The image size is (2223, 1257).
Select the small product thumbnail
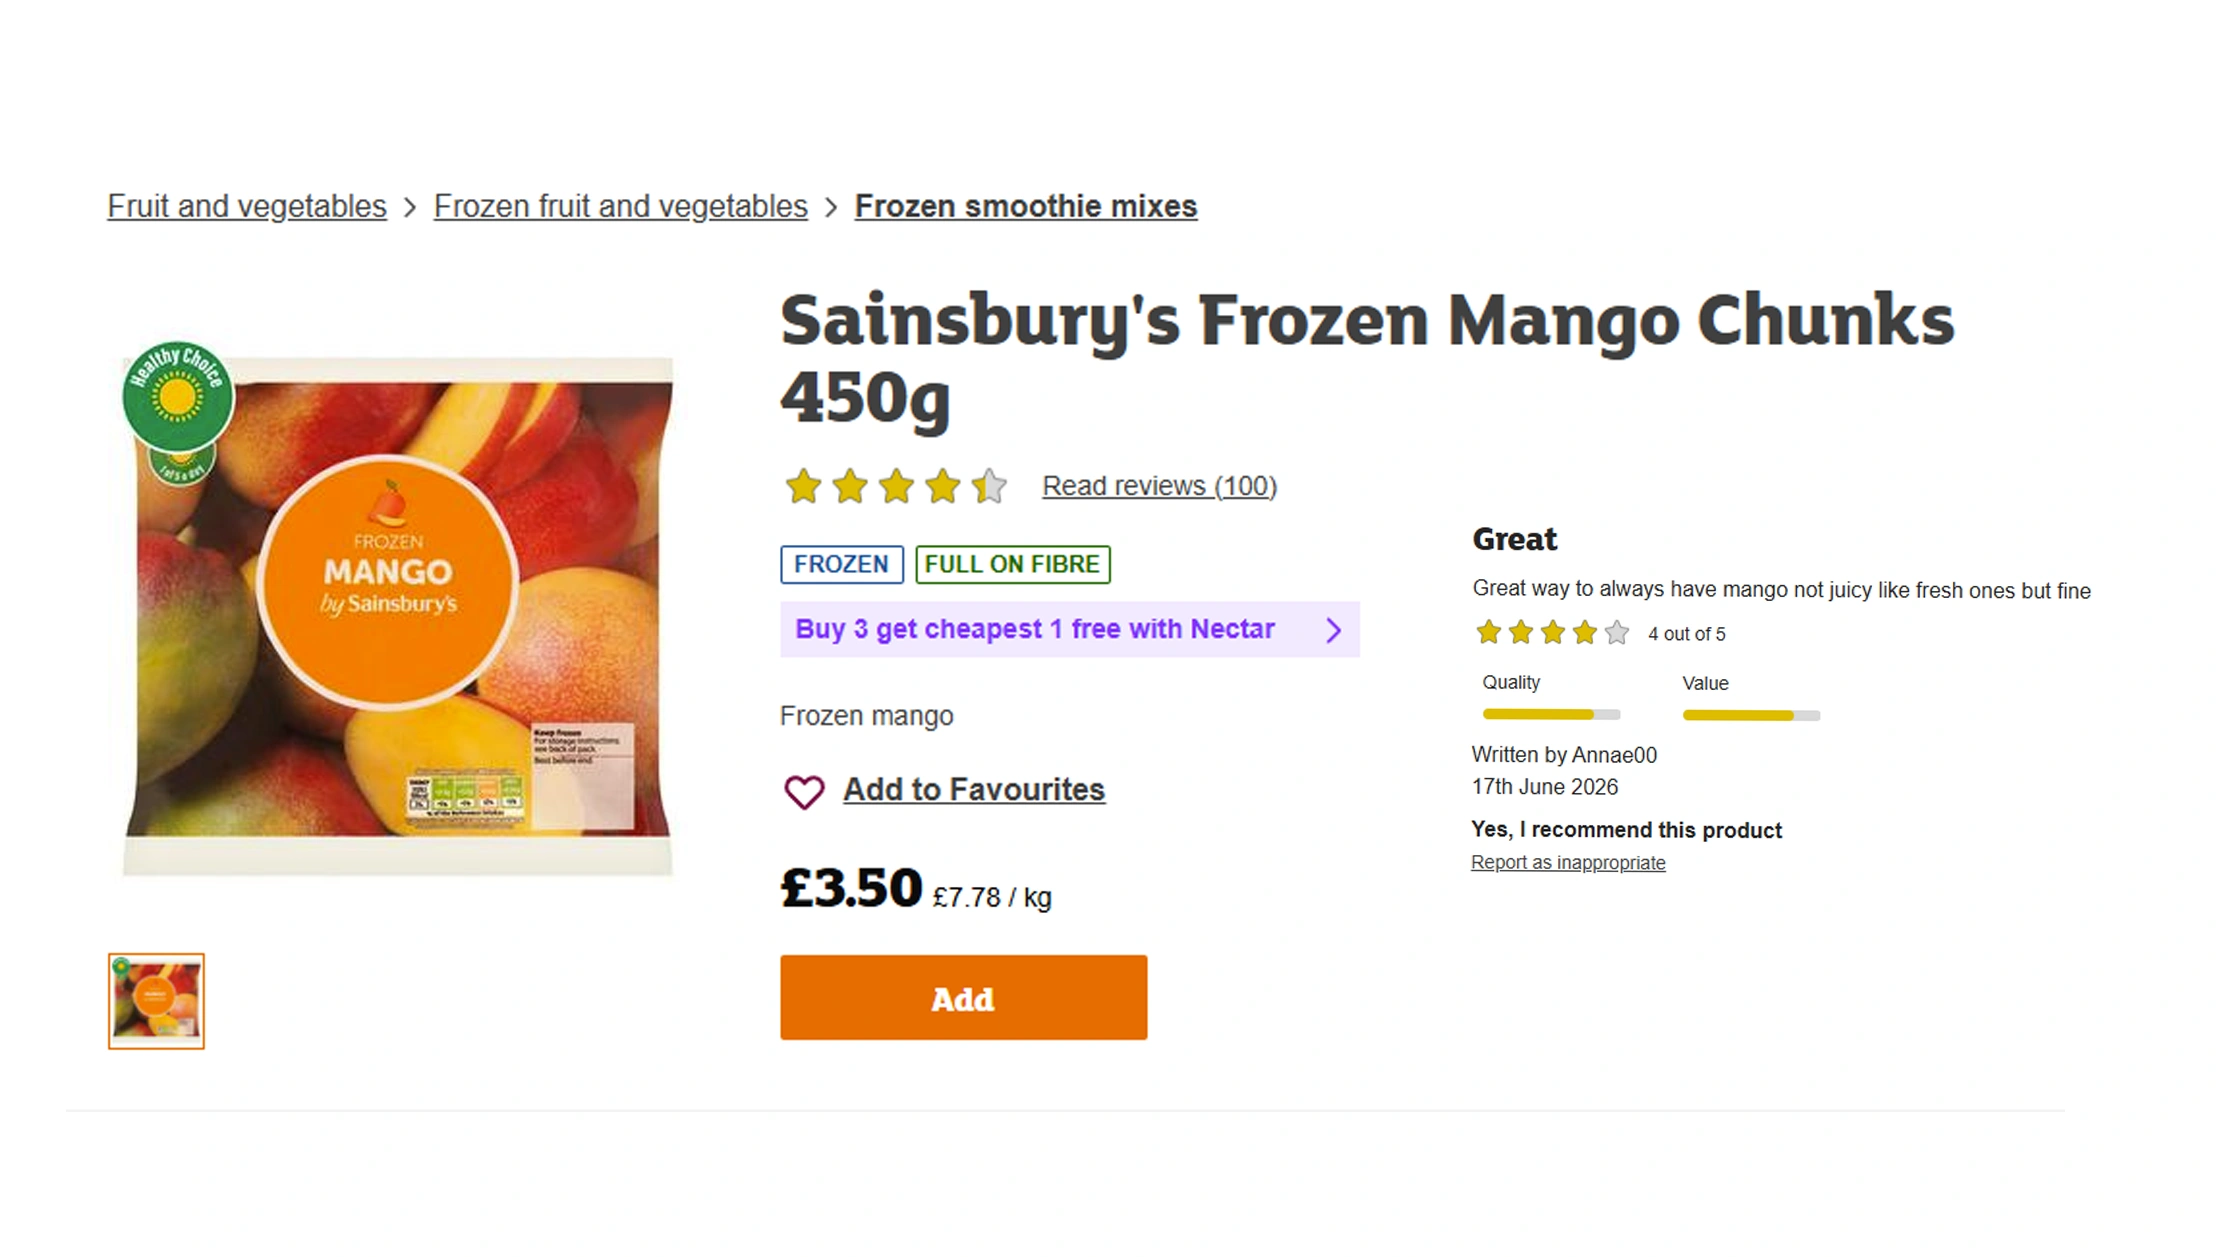pos(156,1001)
